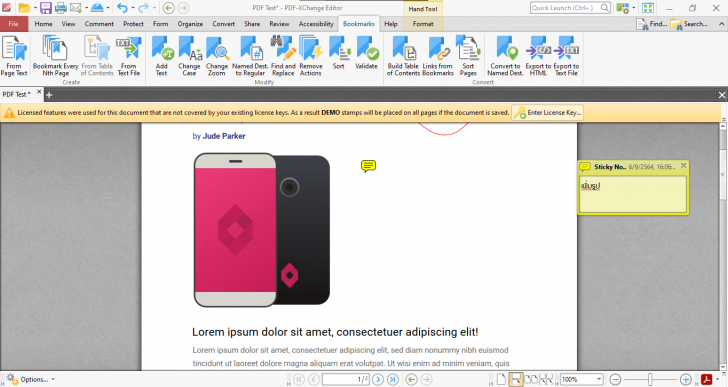Create bookmarks From Page Text

point(14,56)
